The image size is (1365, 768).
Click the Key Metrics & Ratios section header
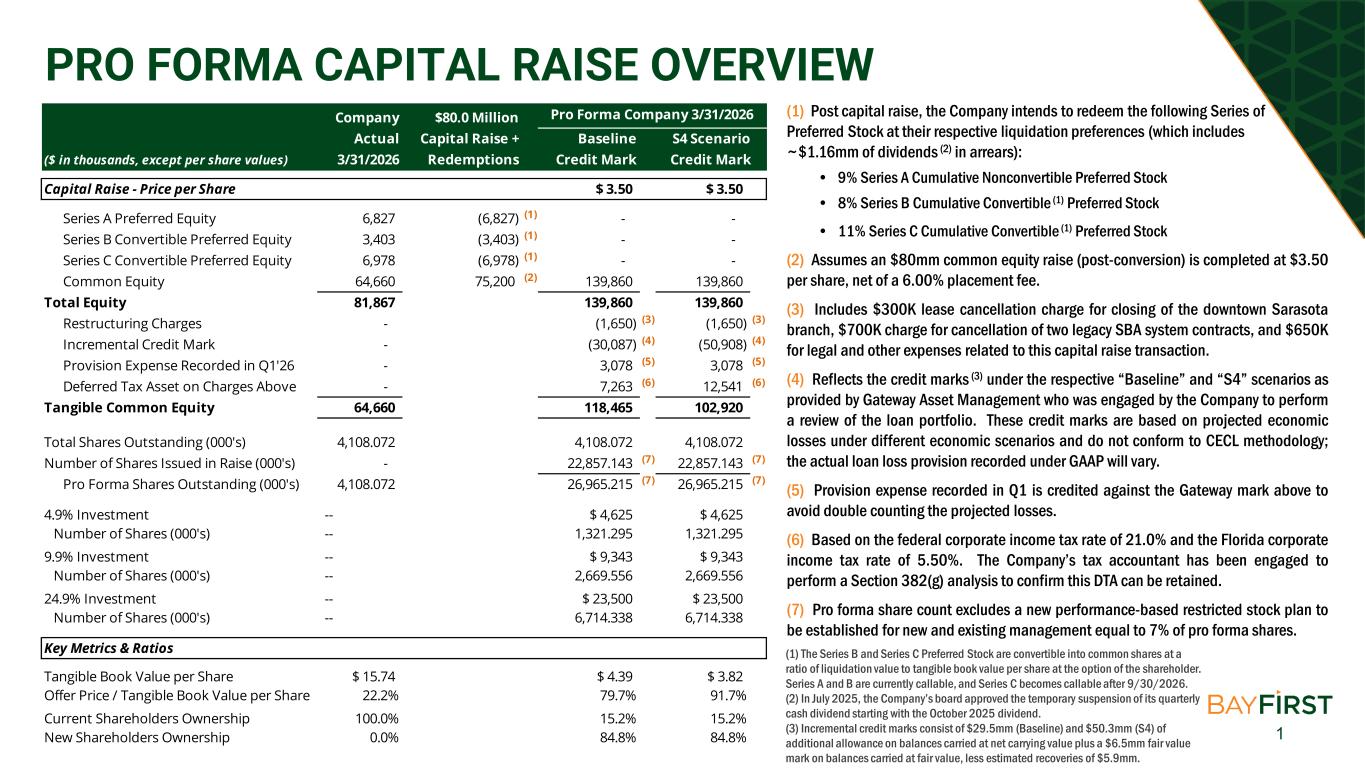(108, 648)
